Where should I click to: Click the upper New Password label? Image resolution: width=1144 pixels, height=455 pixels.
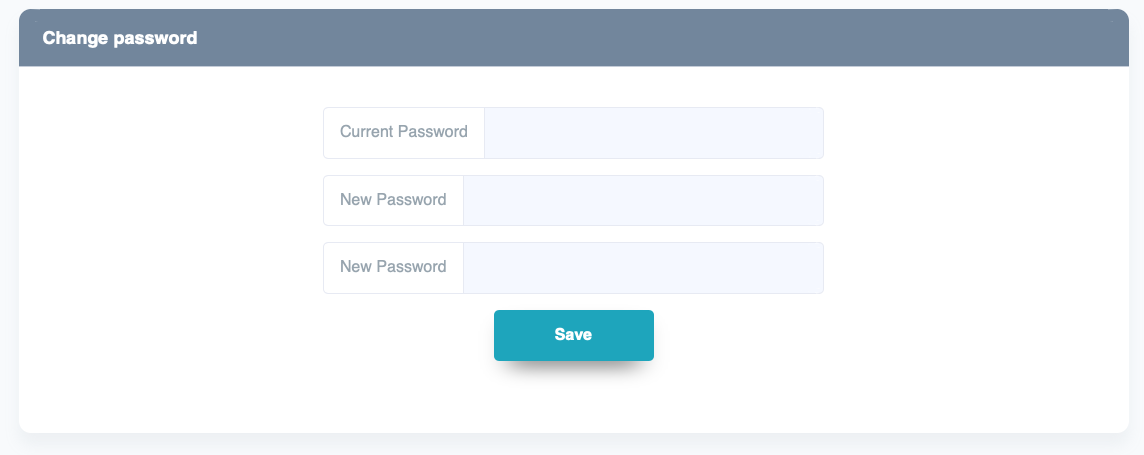(393, 199)
